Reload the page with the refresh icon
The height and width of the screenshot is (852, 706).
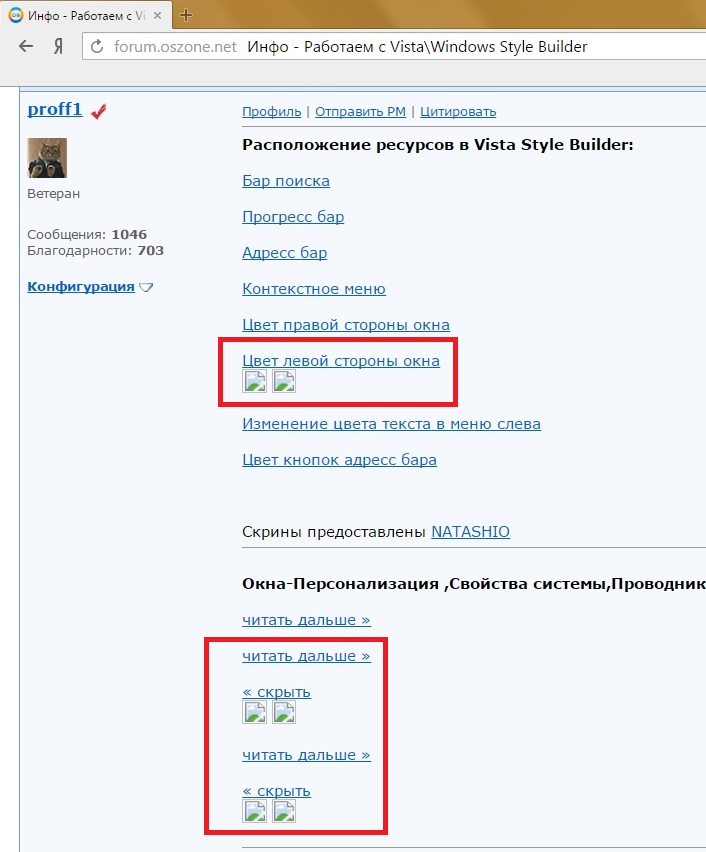pyautogui.click(x=97, y=47)
